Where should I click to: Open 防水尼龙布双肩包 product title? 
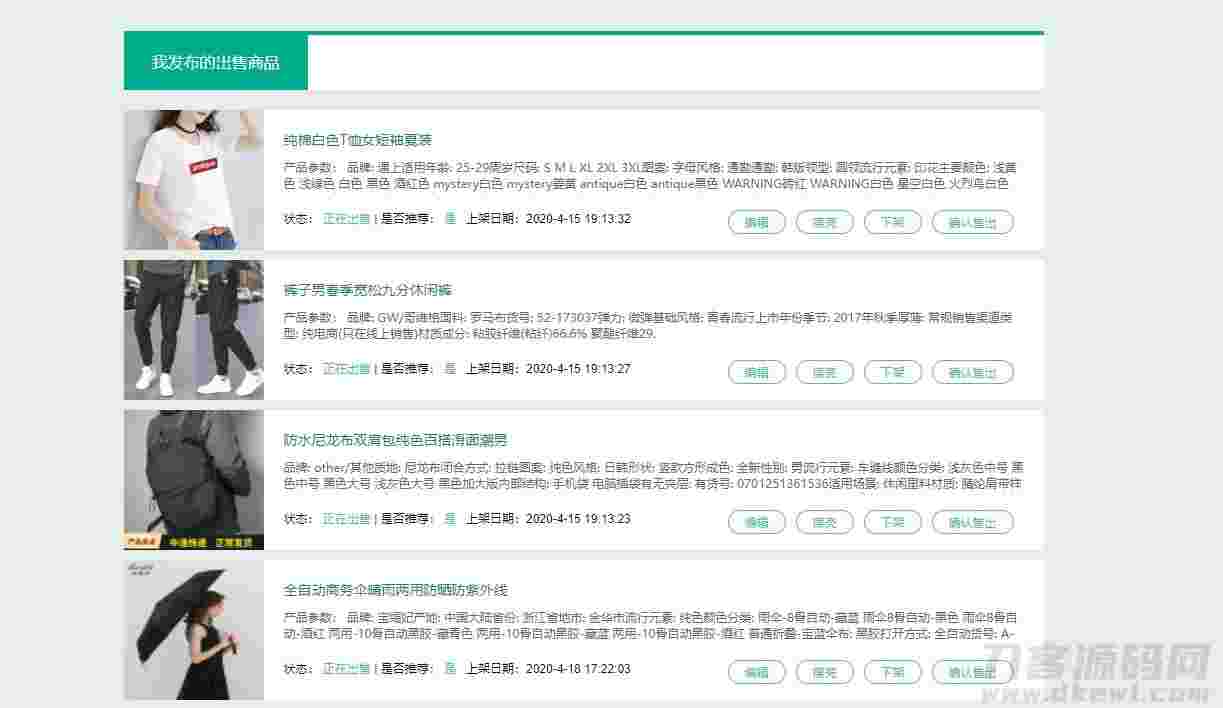(x=396, y=440)
